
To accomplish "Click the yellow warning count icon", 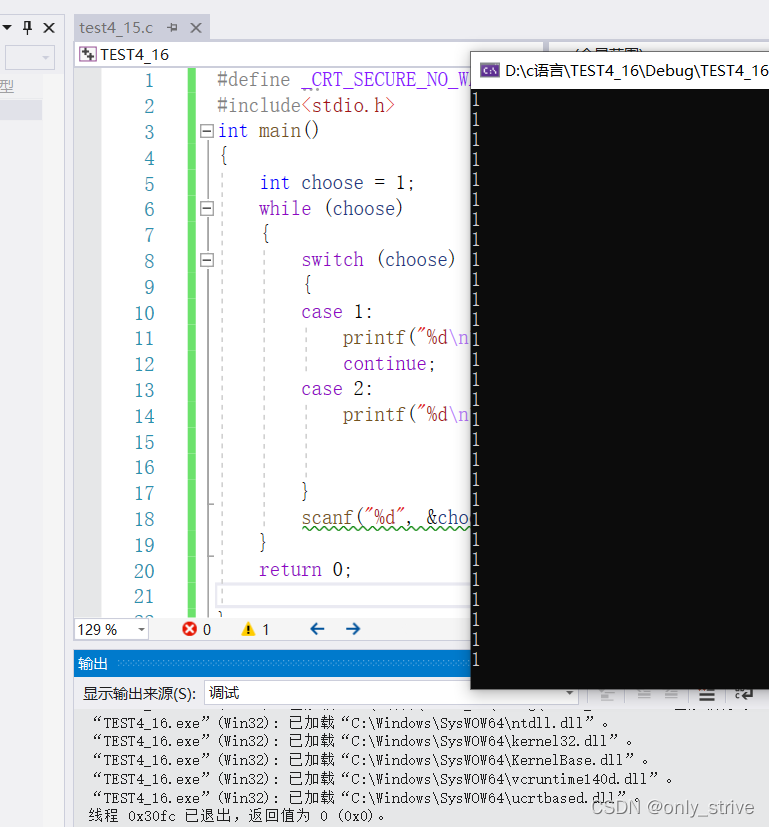I will pos(248,629).
